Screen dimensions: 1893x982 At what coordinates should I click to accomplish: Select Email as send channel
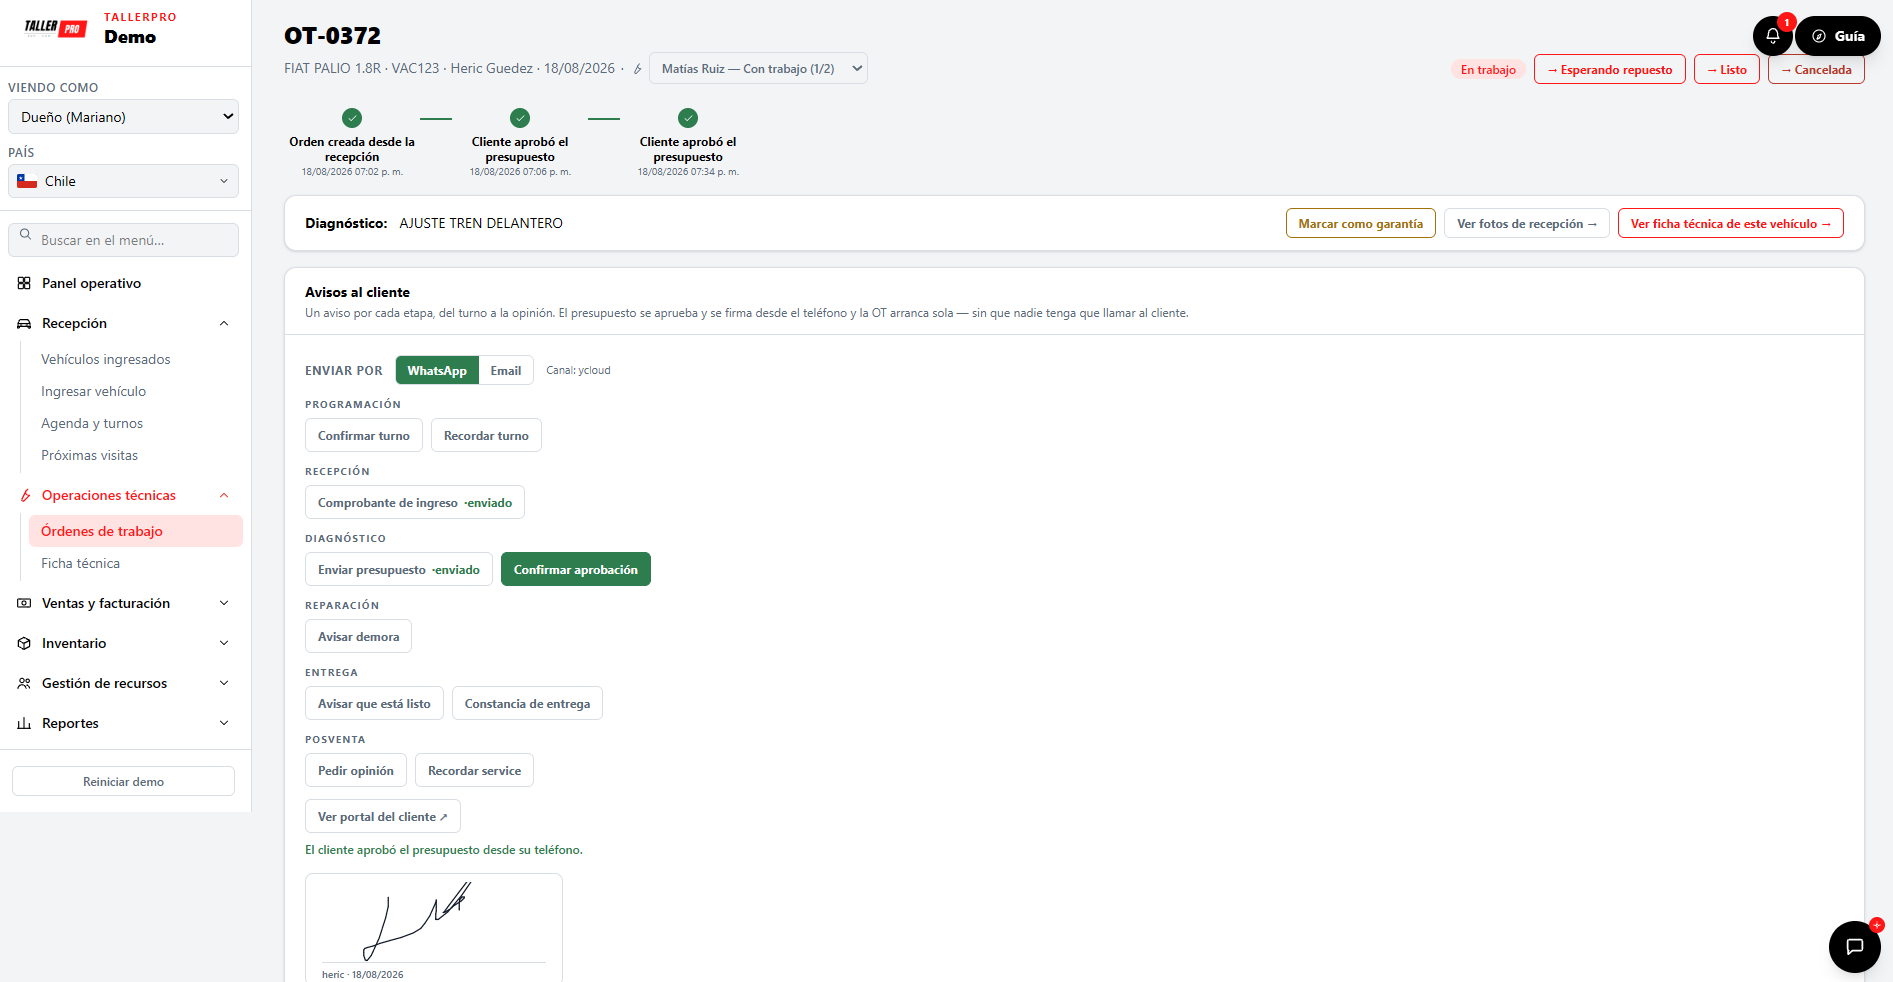coord(506,370)
